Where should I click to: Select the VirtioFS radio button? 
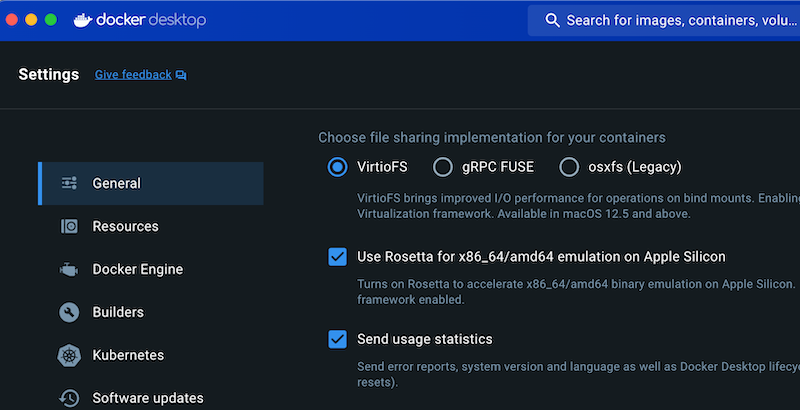337,167
